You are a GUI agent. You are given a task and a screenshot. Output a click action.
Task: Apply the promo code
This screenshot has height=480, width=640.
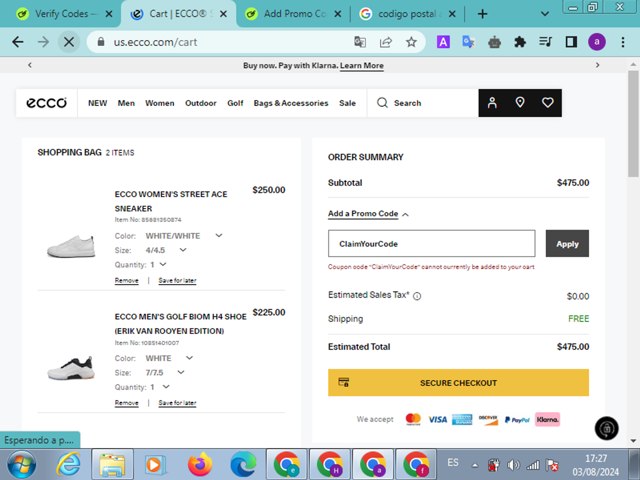click(x=567, y=244)
